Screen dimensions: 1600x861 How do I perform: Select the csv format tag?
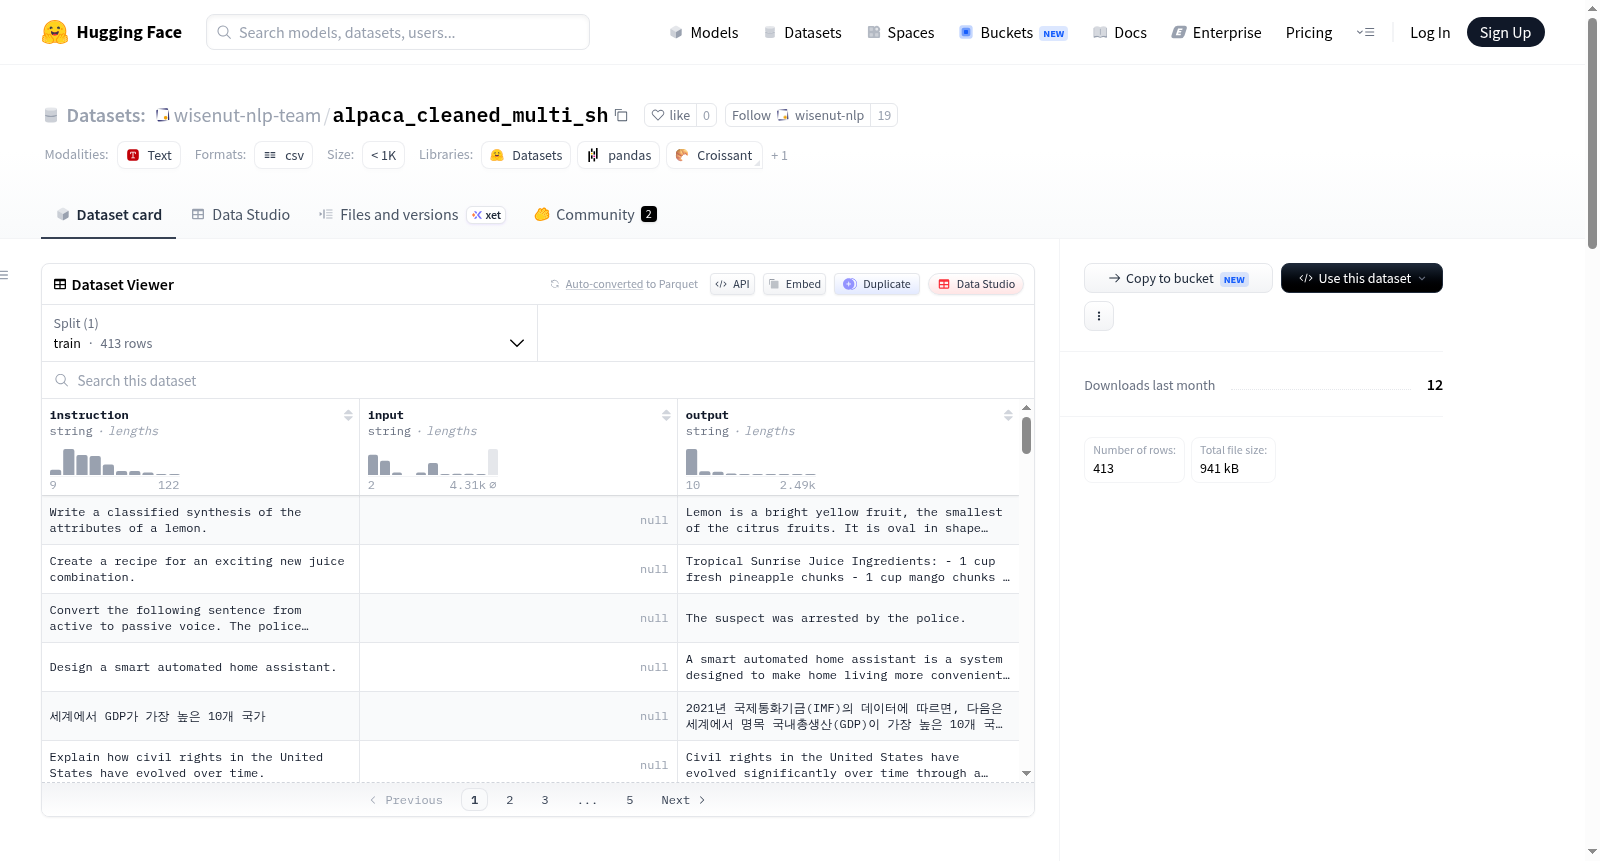pos(284,155)
